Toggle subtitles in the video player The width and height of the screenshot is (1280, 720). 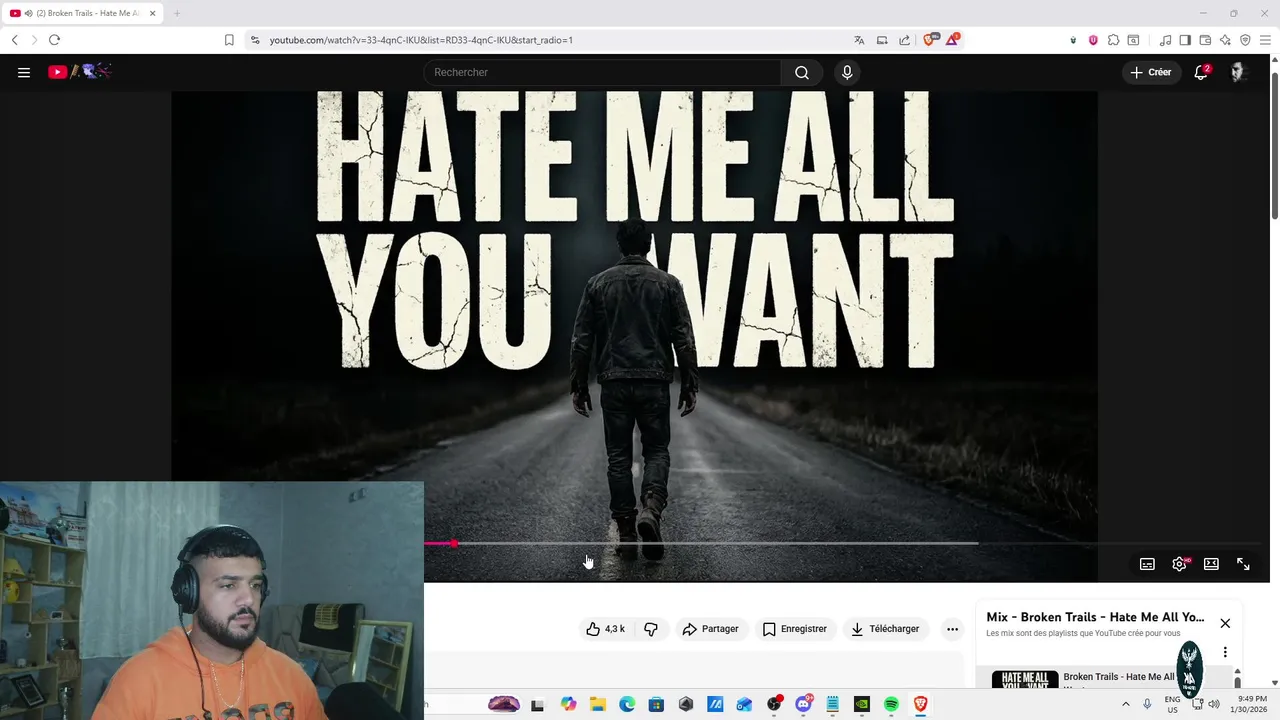(x=1147, y=564)
